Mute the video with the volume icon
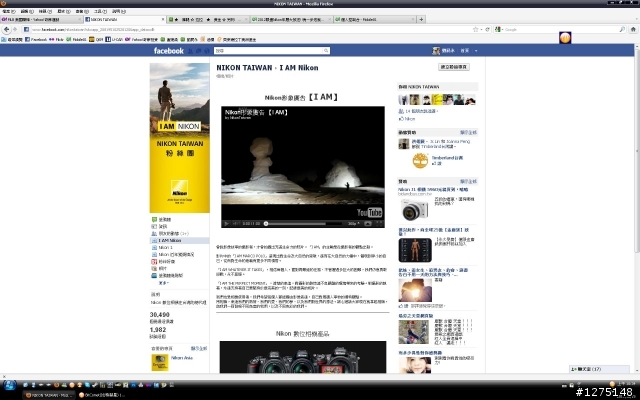This screenshot has height=400, width=640. pyautogui.click(x=236, y=224)
